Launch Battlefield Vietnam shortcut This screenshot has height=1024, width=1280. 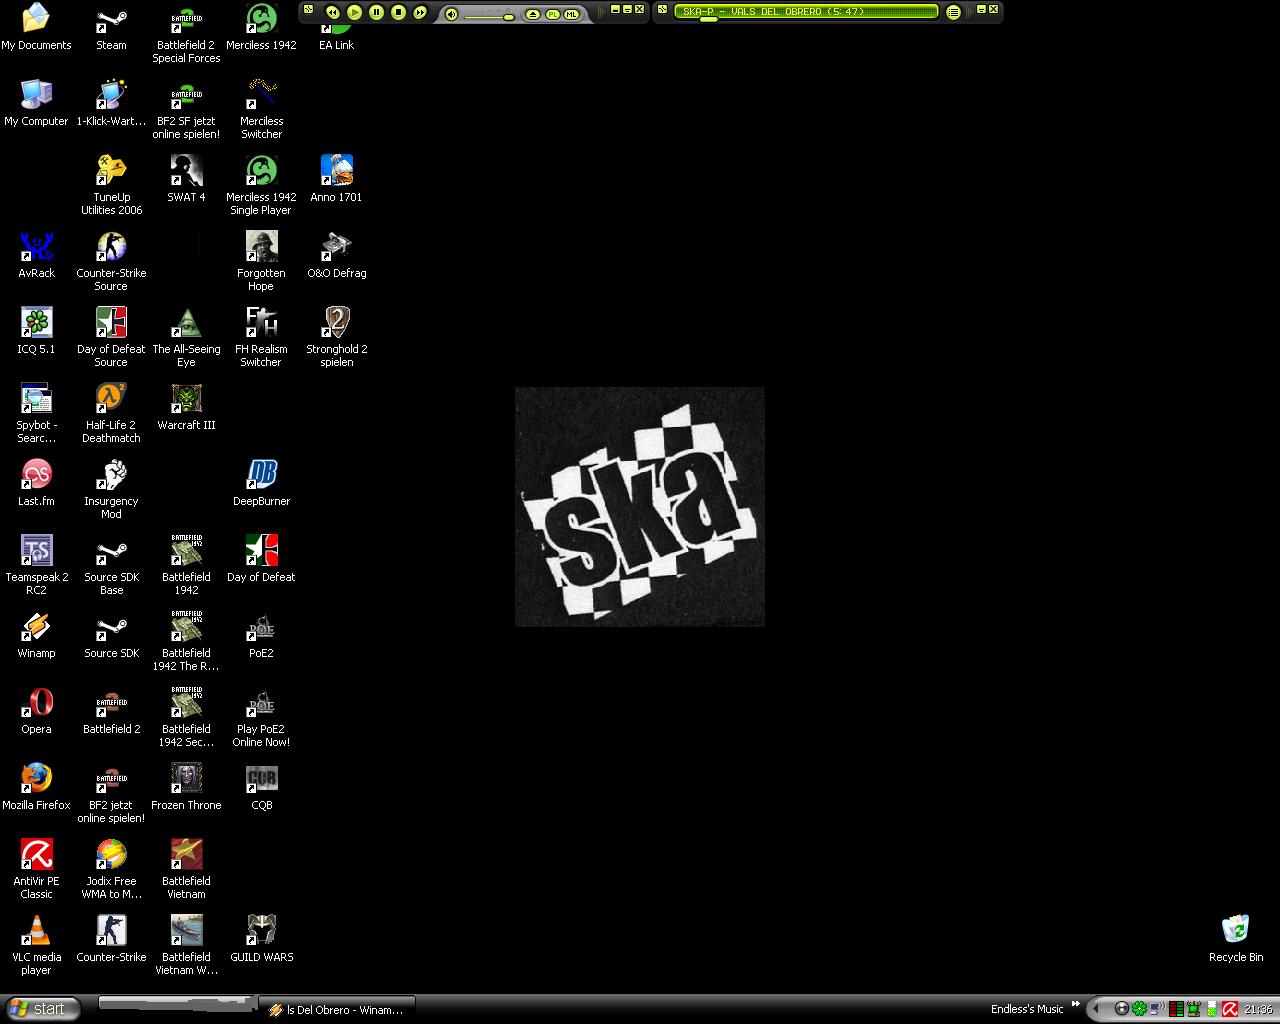coord(186,869)
